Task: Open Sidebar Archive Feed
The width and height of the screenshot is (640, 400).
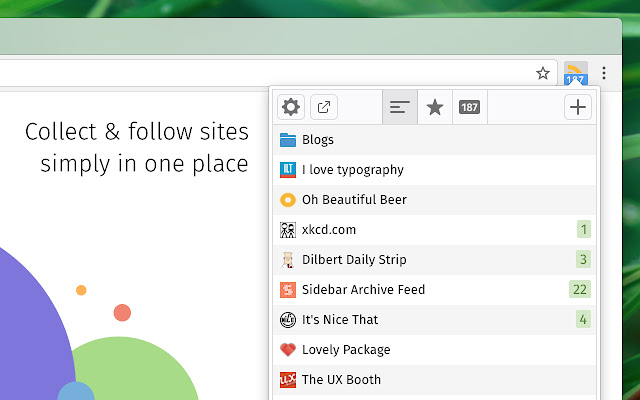Action: (x=363, y=290)
